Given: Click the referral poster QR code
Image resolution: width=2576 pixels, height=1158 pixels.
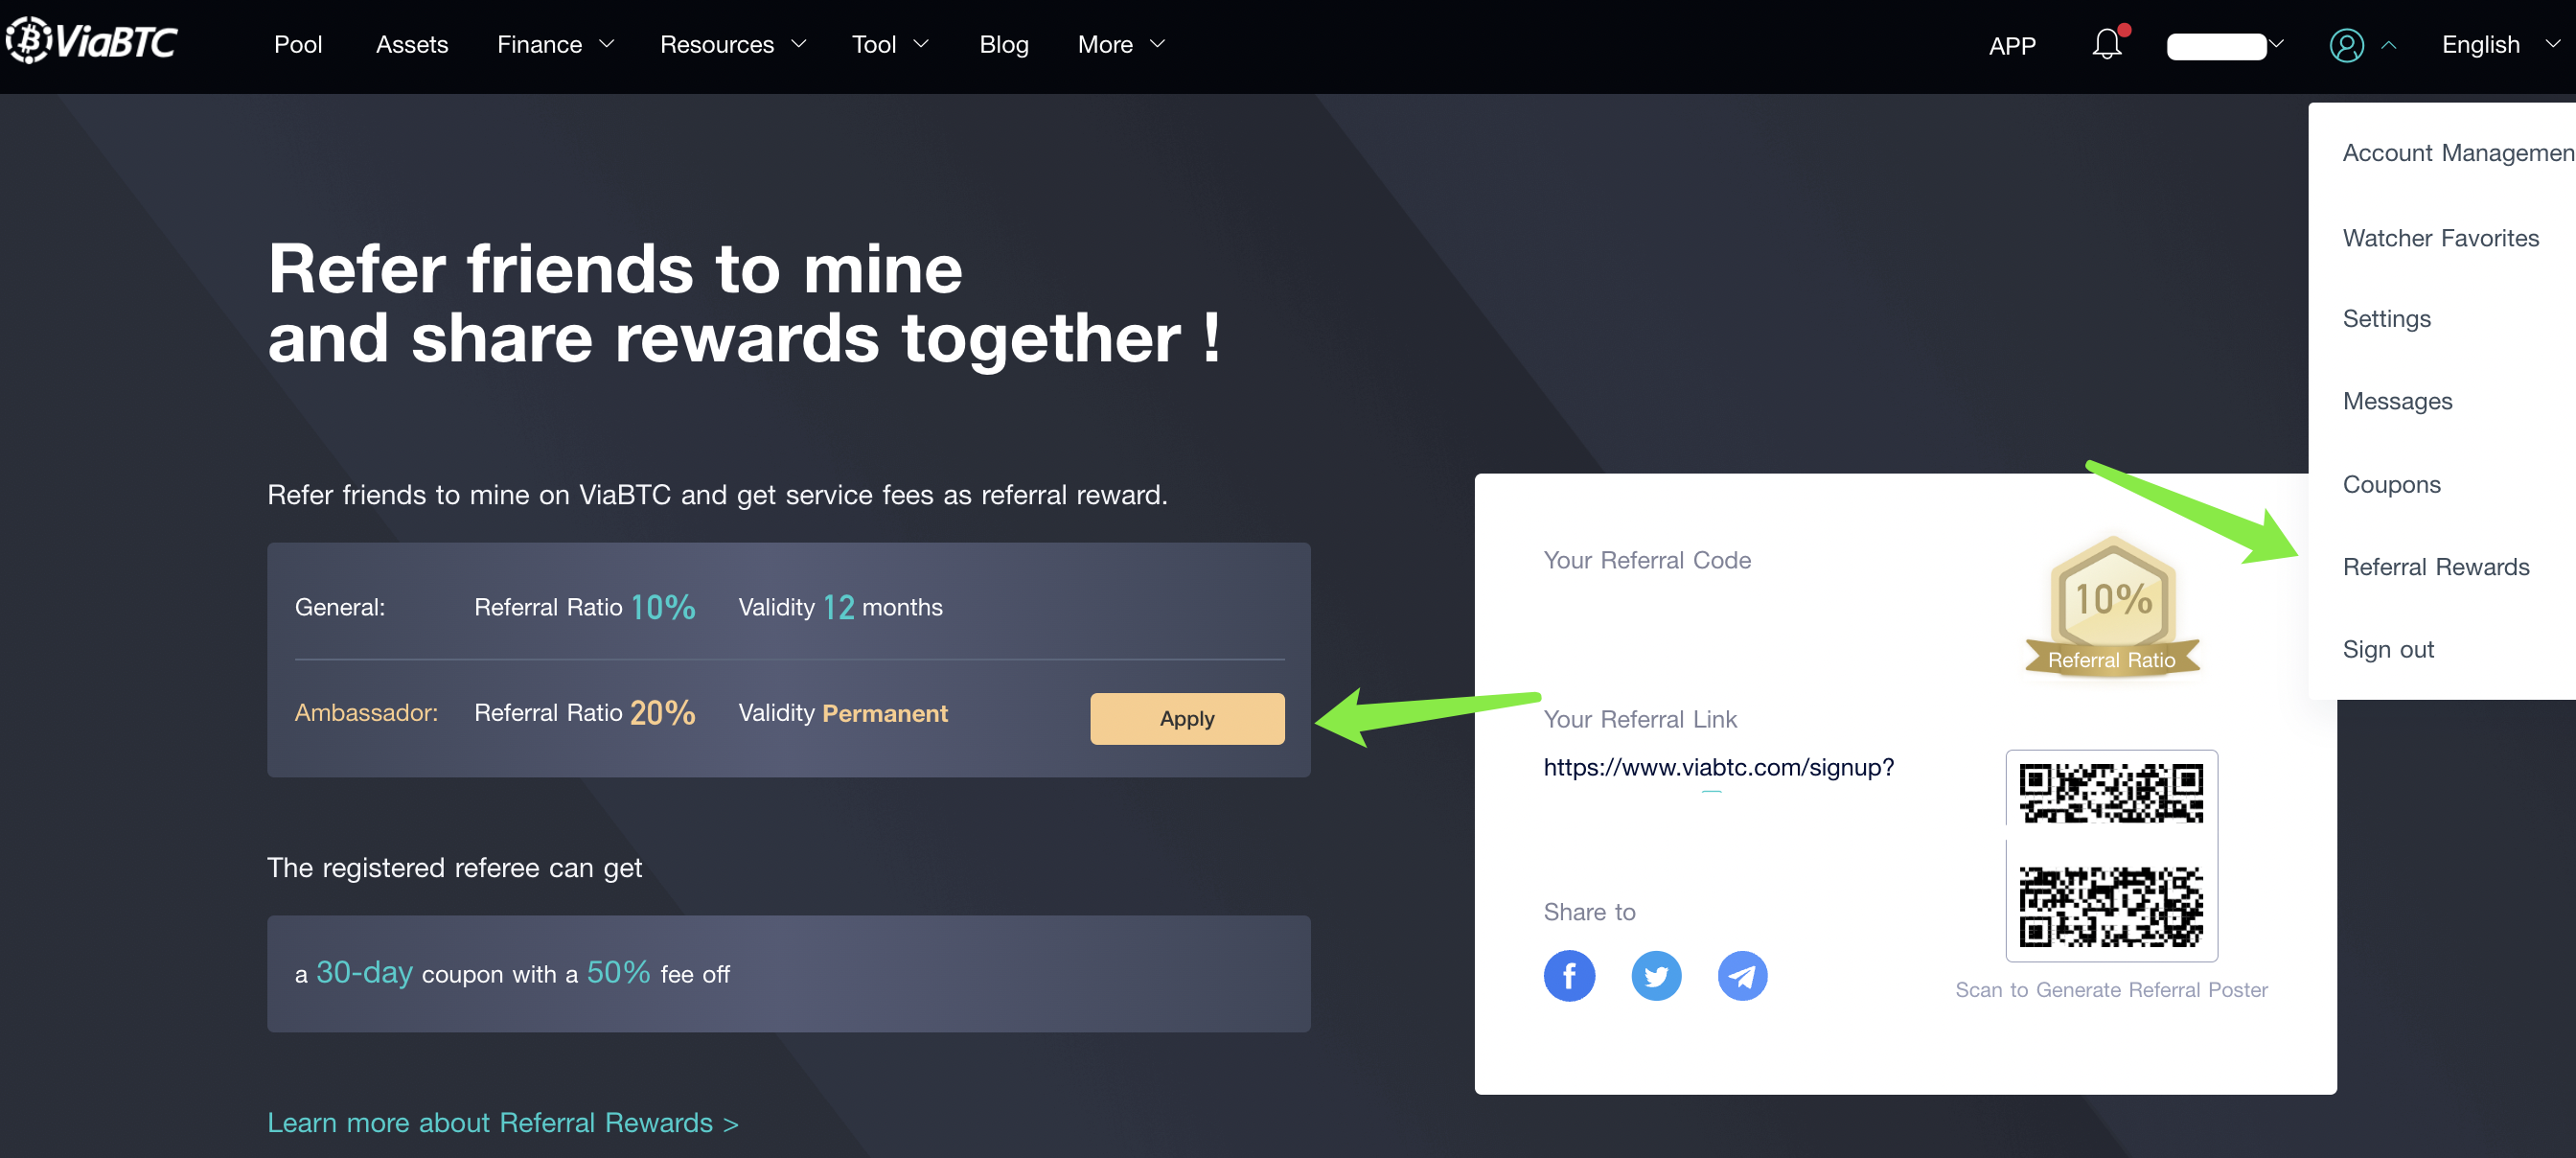Looking at the screenshot, I should point(2111,855).
